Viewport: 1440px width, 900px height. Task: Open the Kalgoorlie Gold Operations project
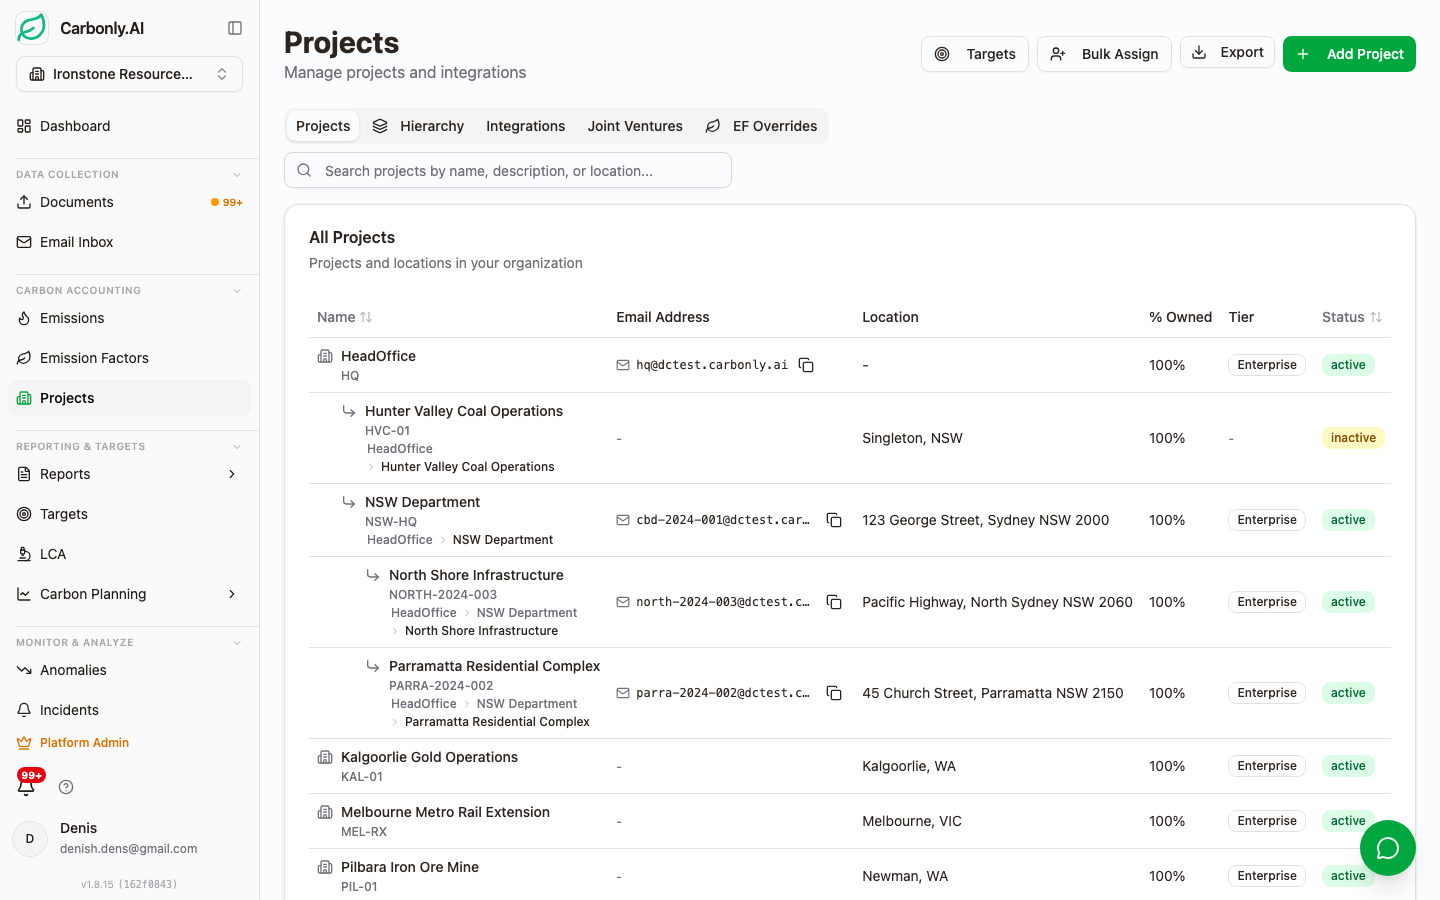pyautogui.click(x=429, y=757)
